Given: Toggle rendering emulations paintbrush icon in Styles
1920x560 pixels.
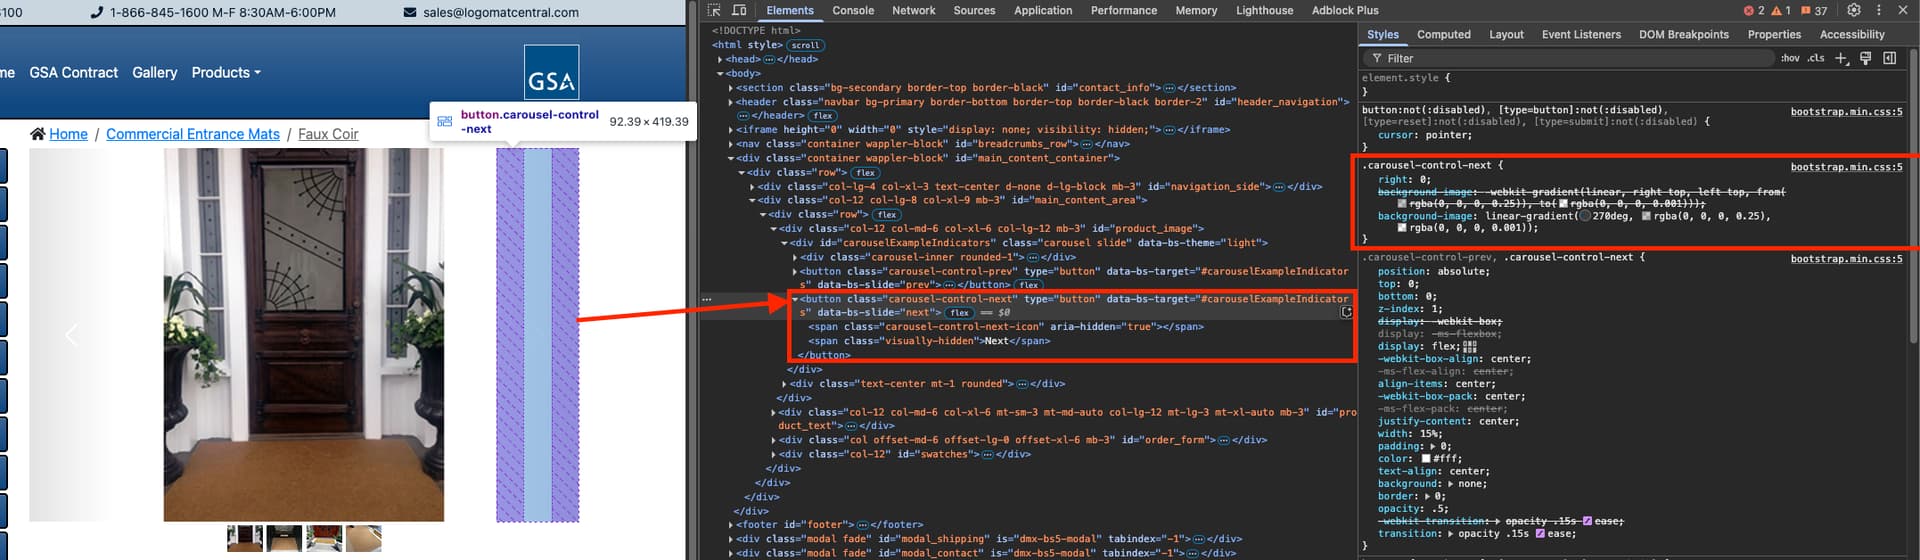Looking at the screenshot, I should pyautogui.click(x=1865, y=58).
